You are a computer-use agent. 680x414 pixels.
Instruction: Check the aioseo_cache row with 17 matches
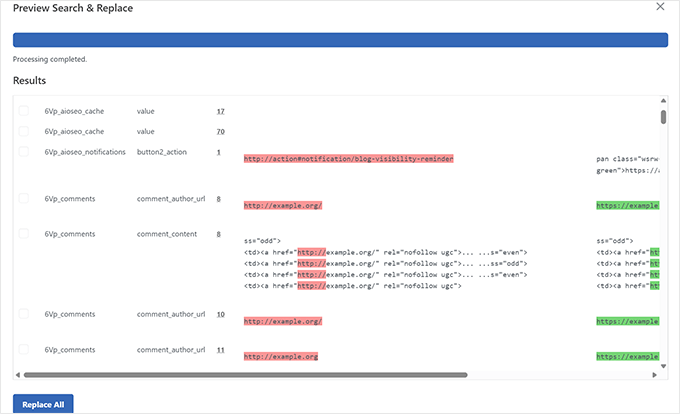[x=24, y=111]
